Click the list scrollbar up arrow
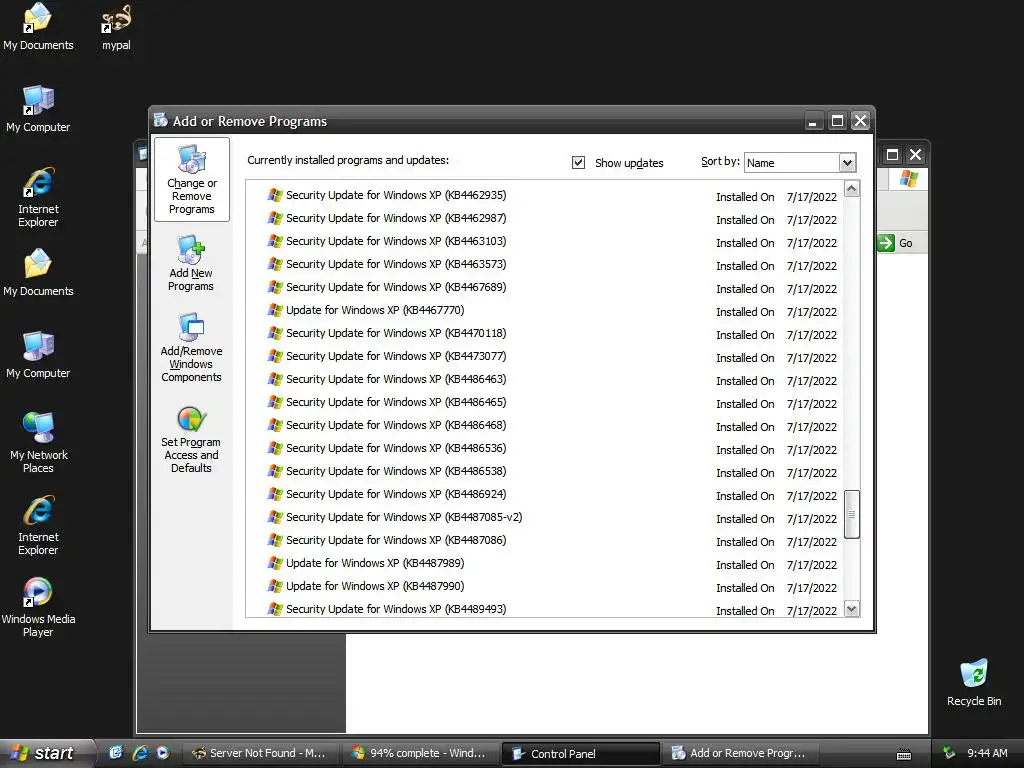The height and width of the screenshot is (768, 1024). click(851, 189)
